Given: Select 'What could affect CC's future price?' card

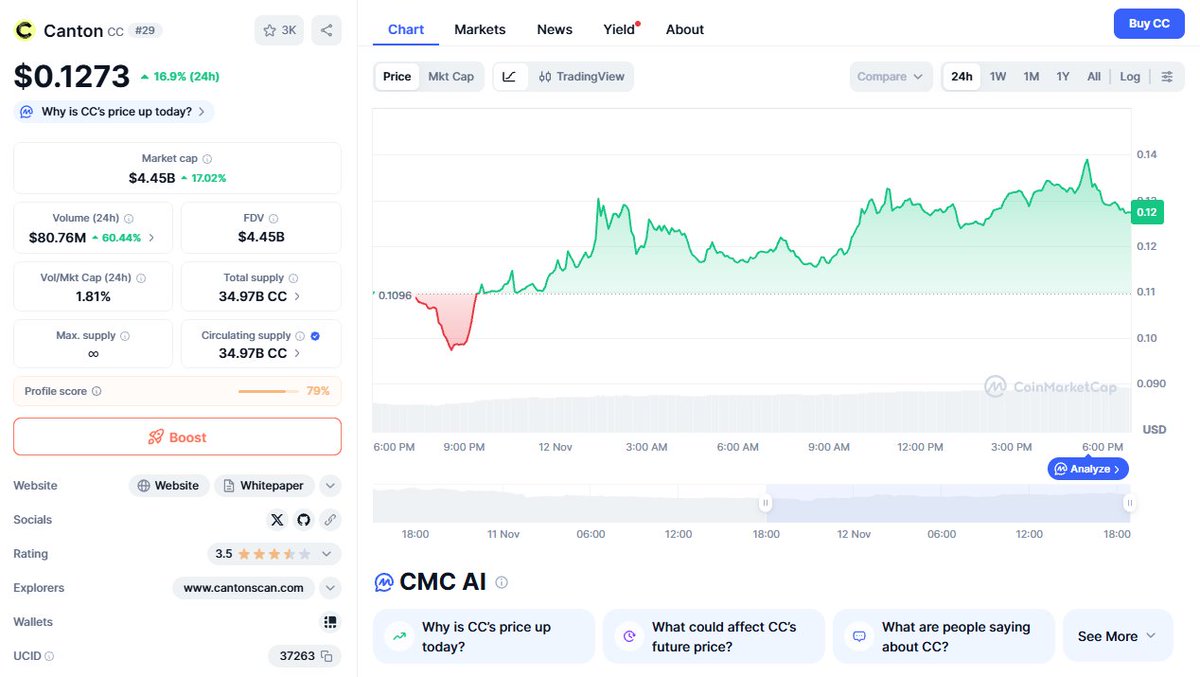Looking at the screenshot, I should [x=714, y=636].
